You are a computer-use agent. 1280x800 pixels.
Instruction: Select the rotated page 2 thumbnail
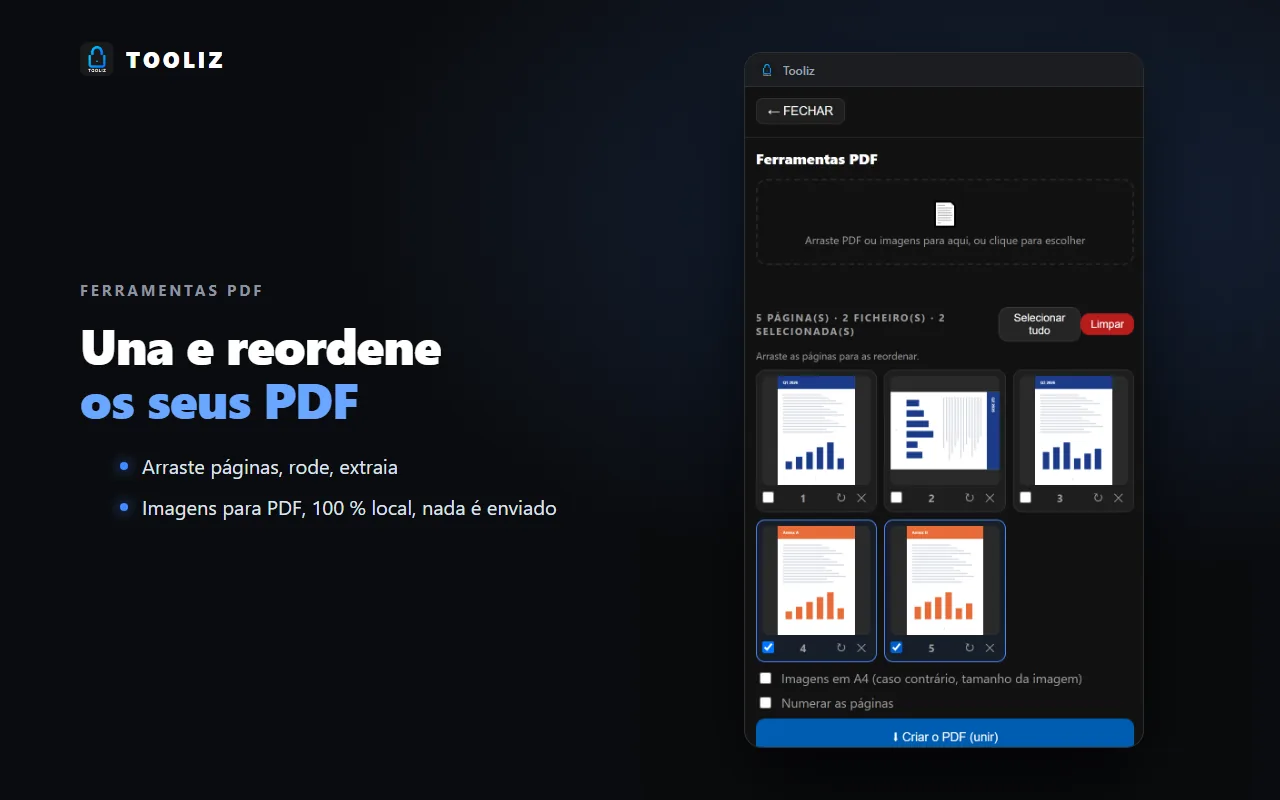(x=945, y=431)
